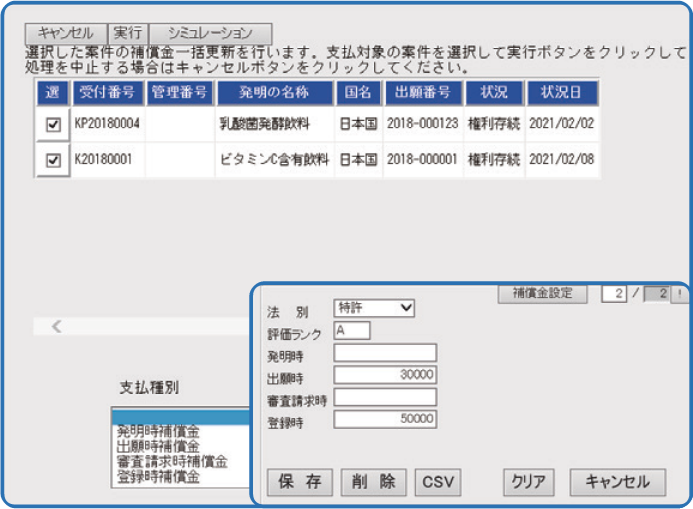Image resolution: width=693 pixels, height=509 pixels.
Task: Click the 保存 button
Action: 300,482
